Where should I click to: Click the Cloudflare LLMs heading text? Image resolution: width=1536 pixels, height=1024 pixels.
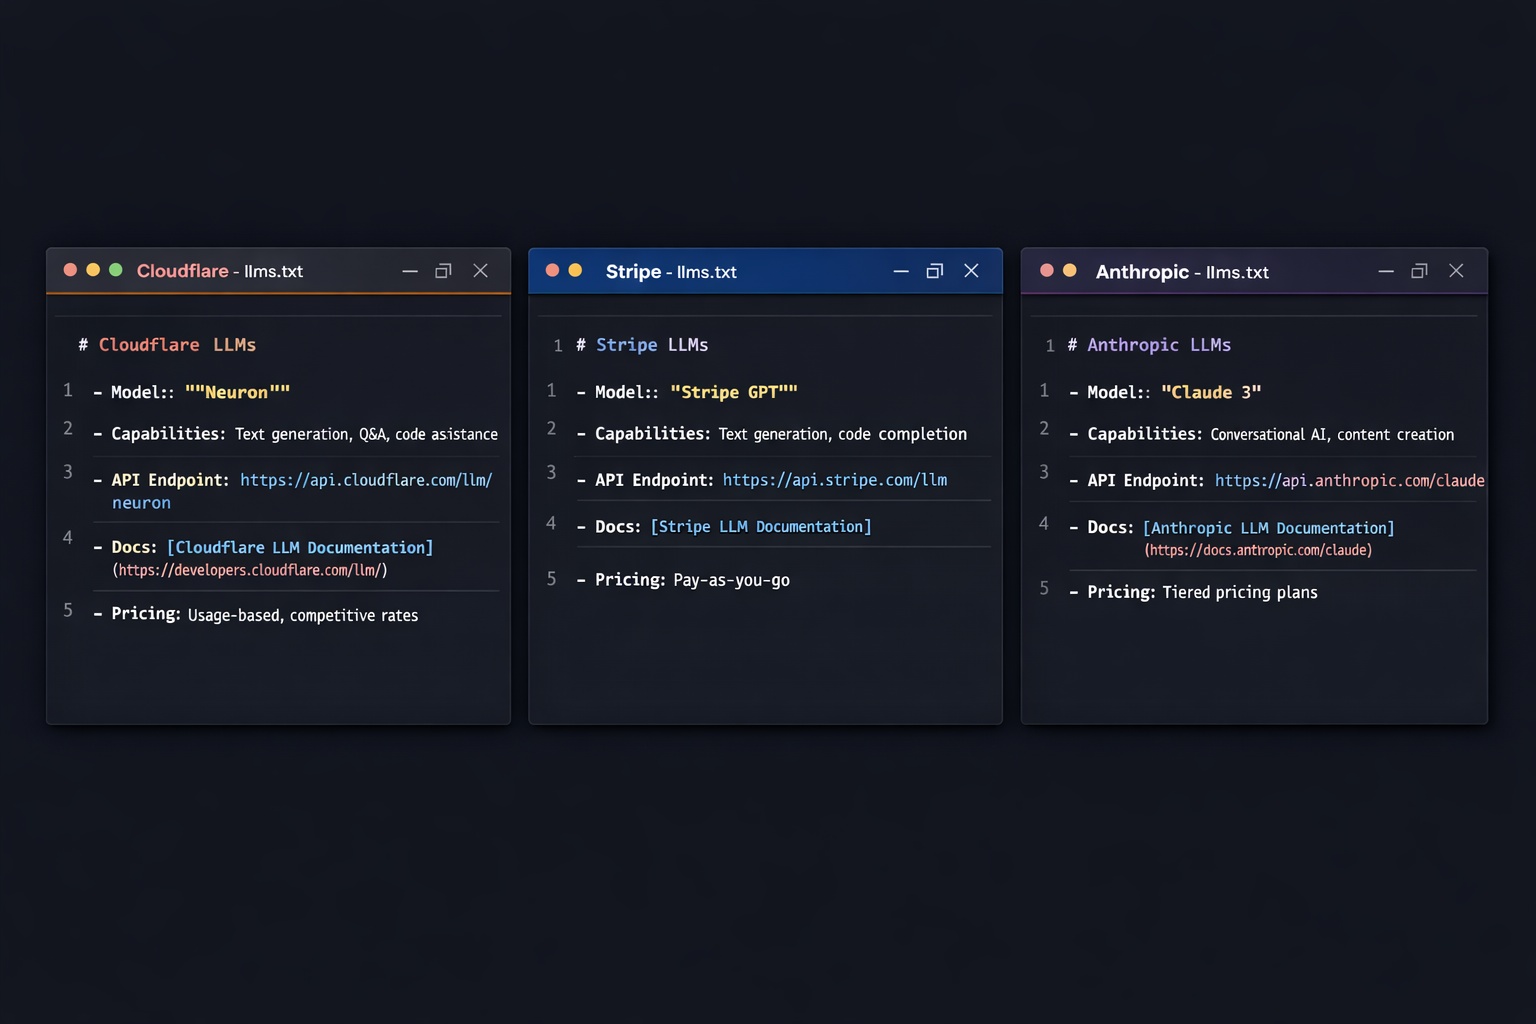point(167,344)
